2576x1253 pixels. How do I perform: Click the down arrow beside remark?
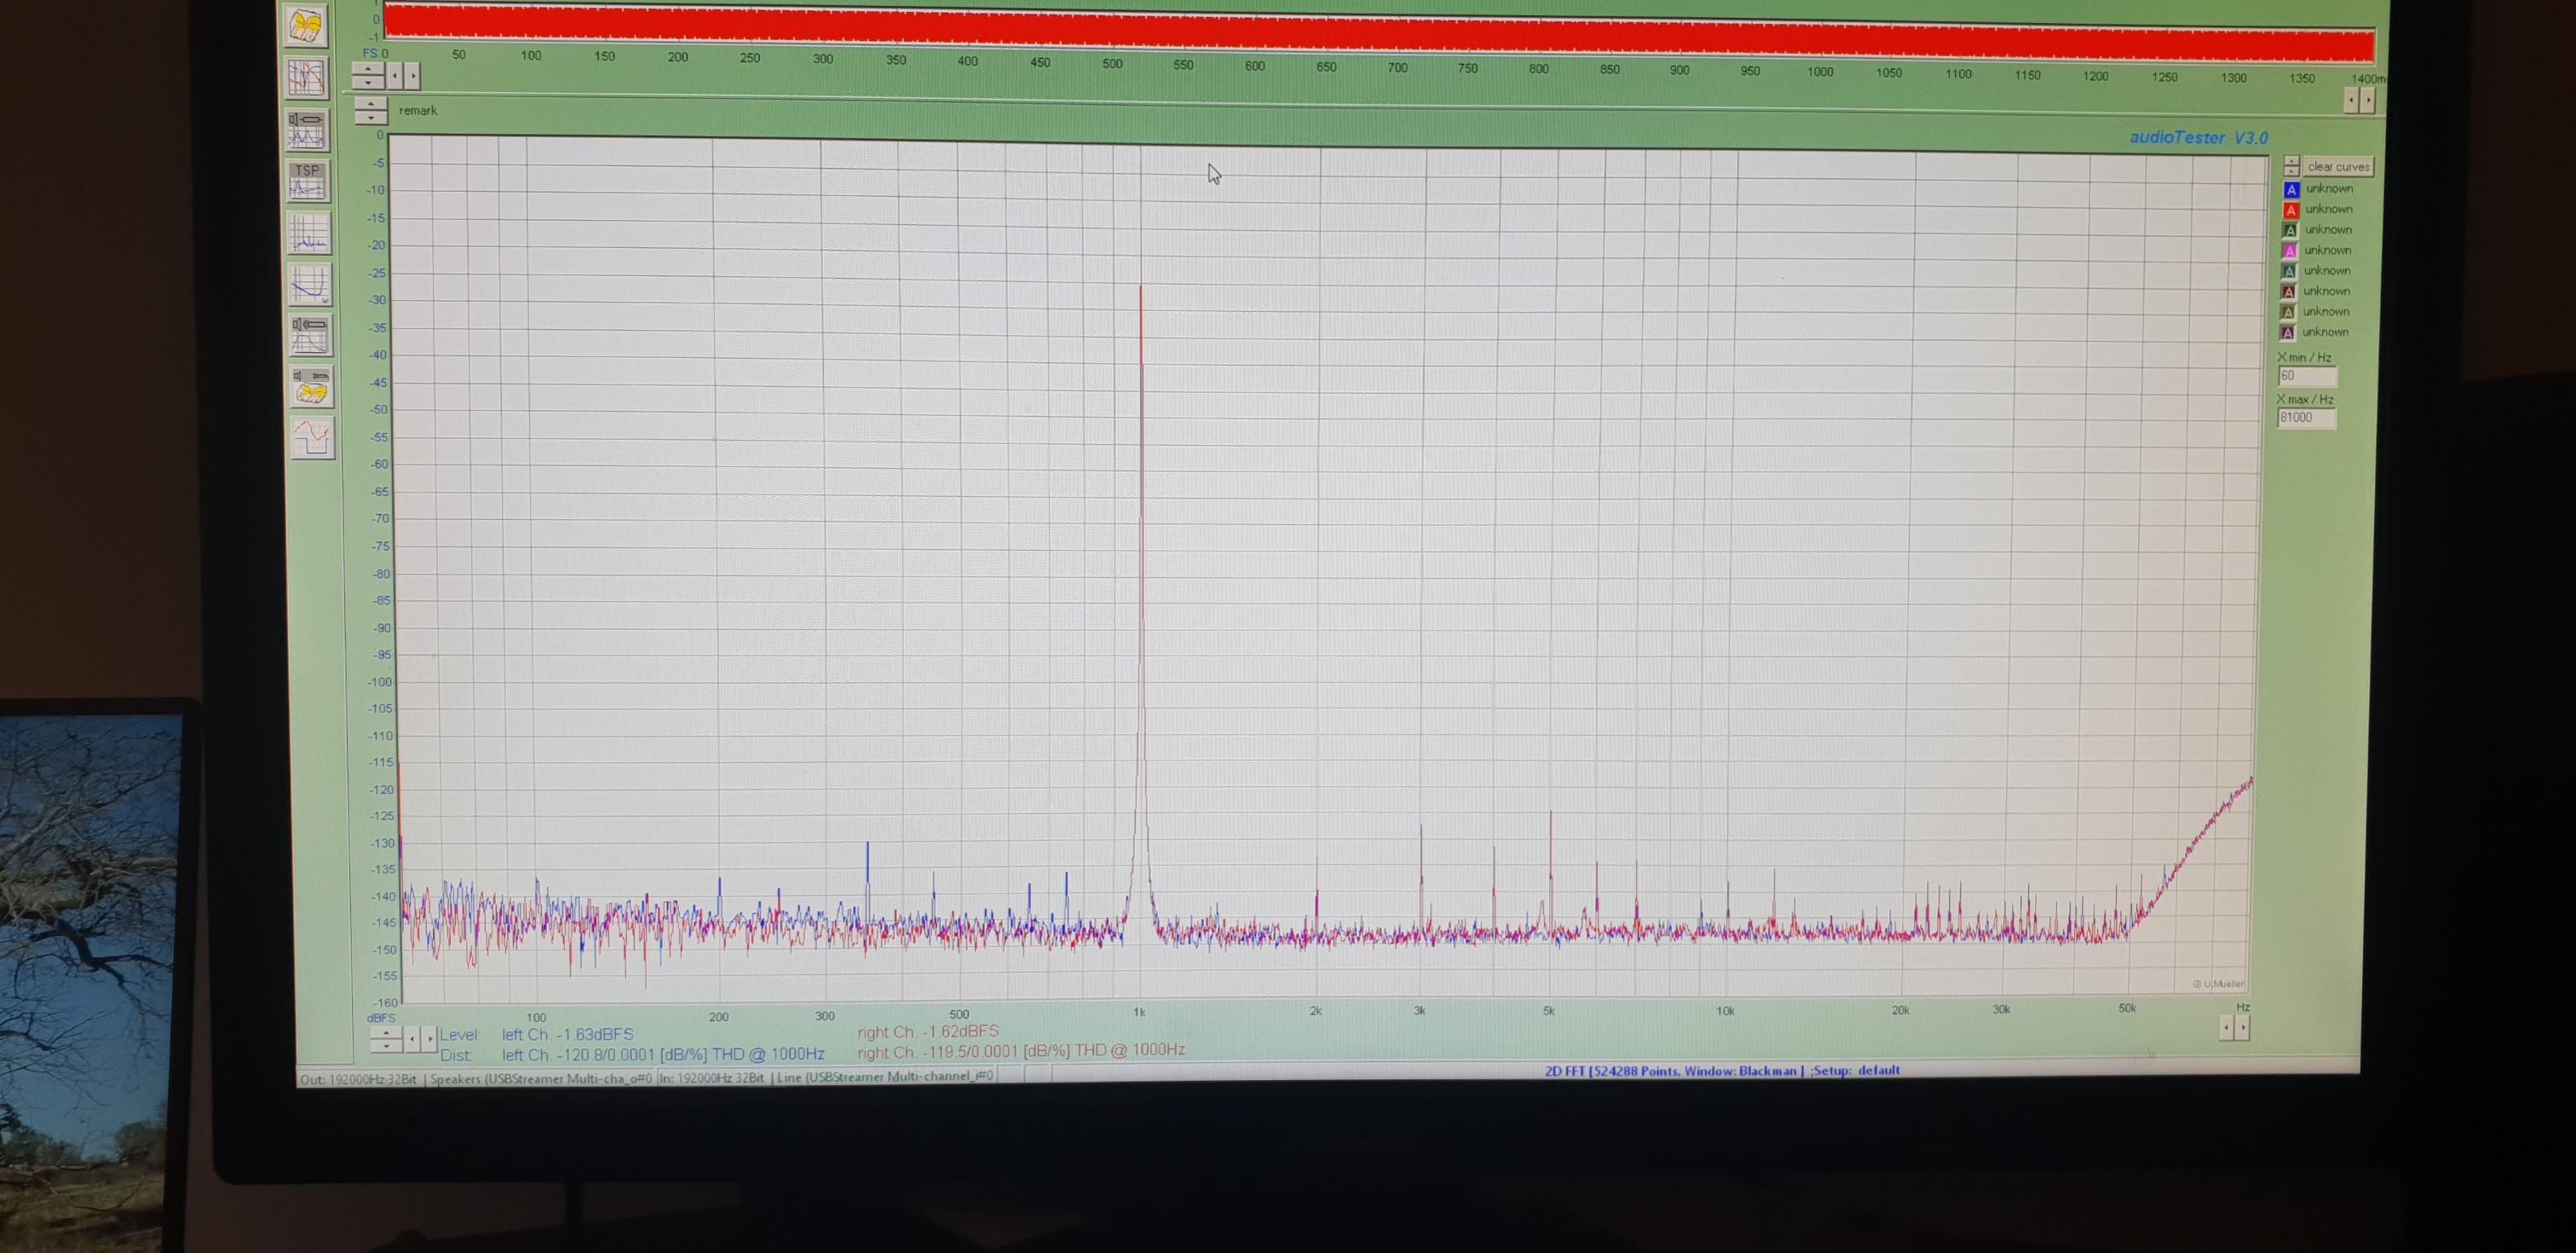coord(371,117)
